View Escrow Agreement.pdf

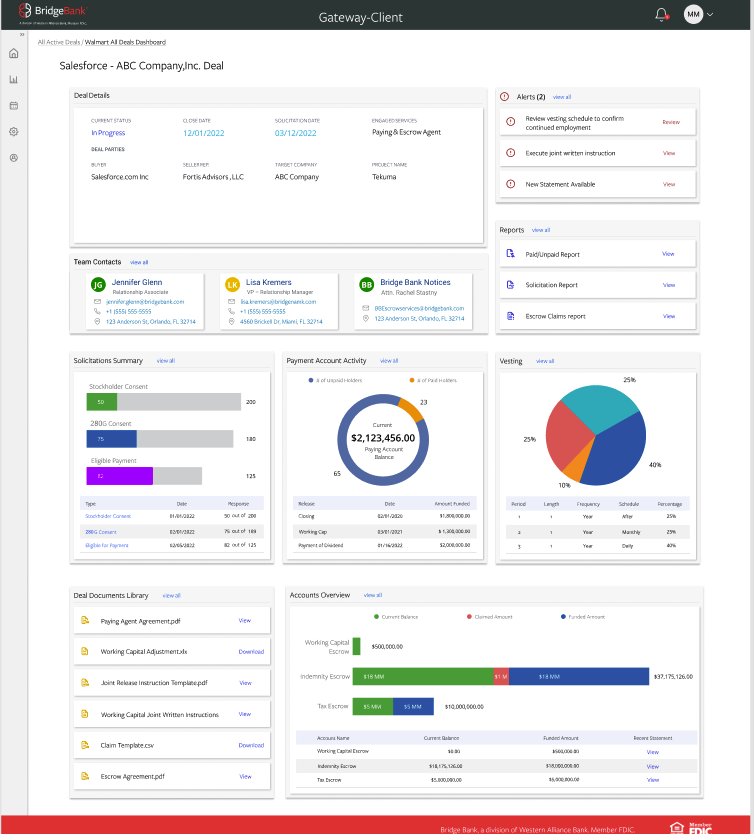(245, 777)
